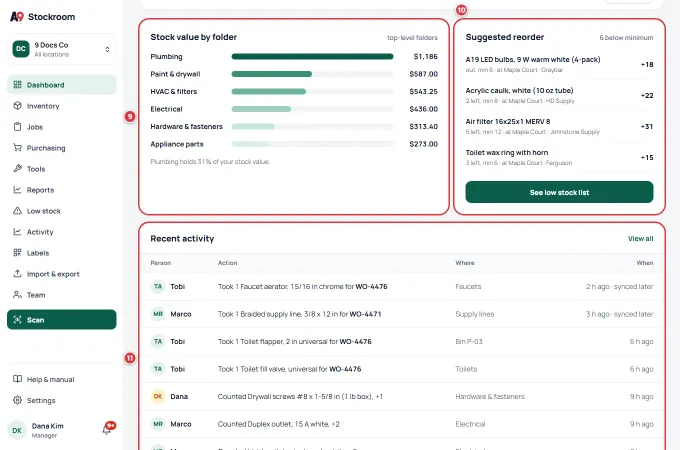The width and height of the screenshot is (680, 450).
Task: Click the Settings gear icon
Action: (x=17, y=400)
